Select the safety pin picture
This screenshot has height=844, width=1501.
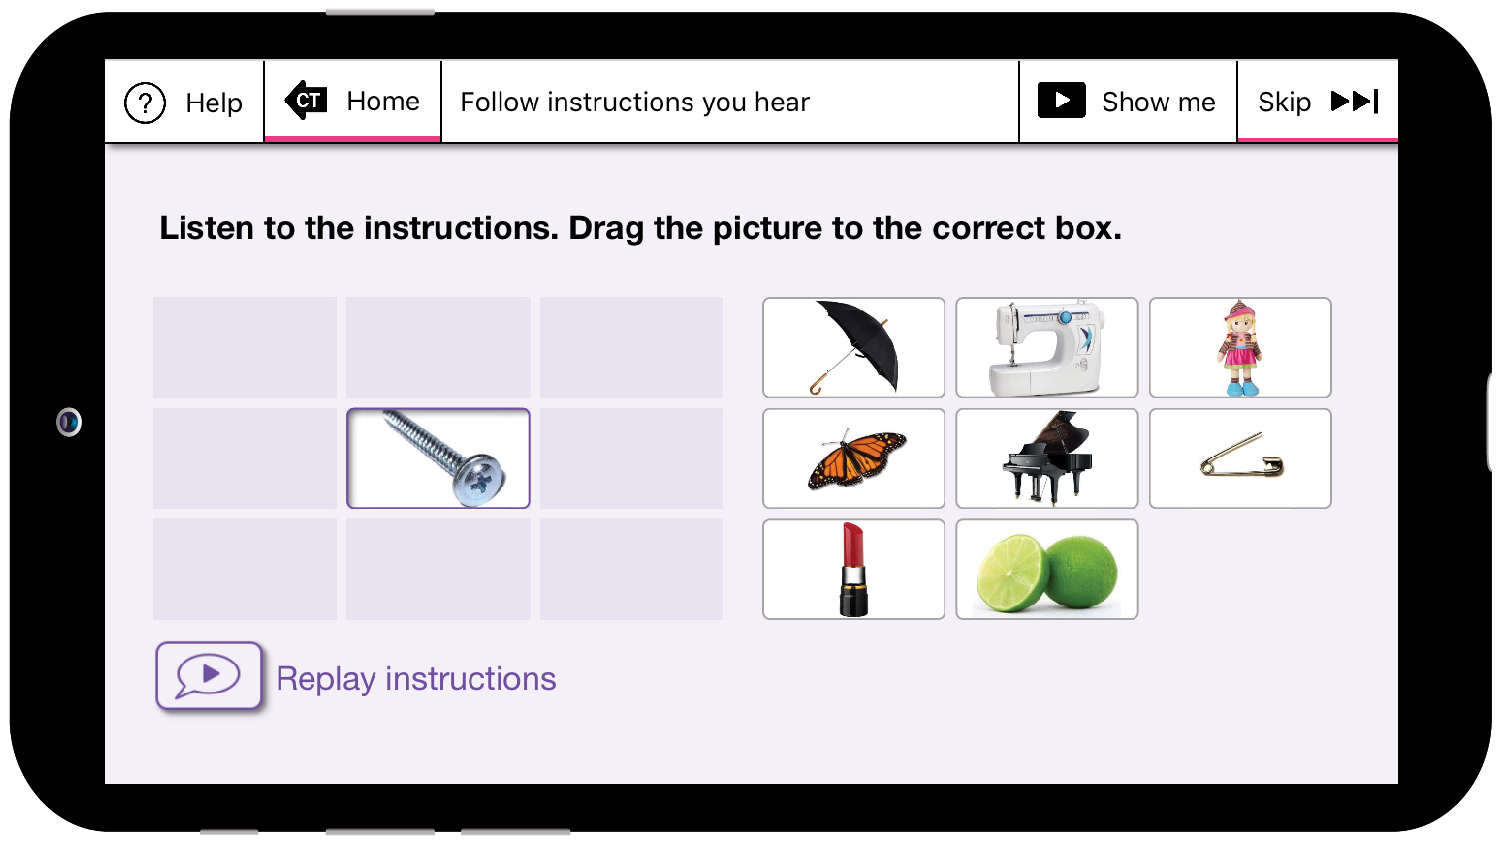(1240, 458)
